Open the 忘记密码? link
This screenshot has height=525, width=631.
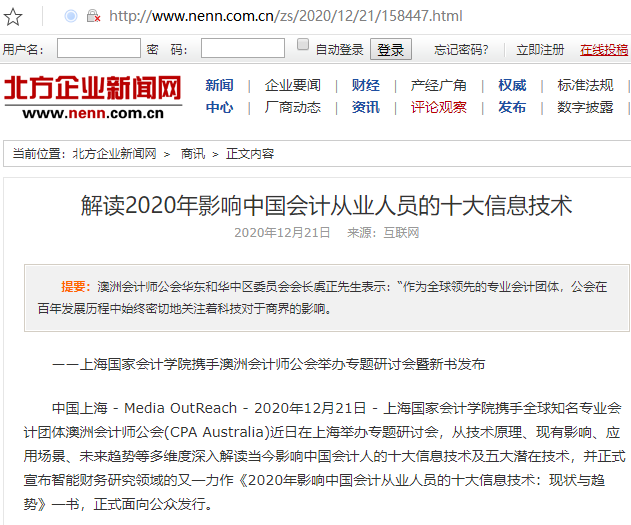click(x=461, y=50)
